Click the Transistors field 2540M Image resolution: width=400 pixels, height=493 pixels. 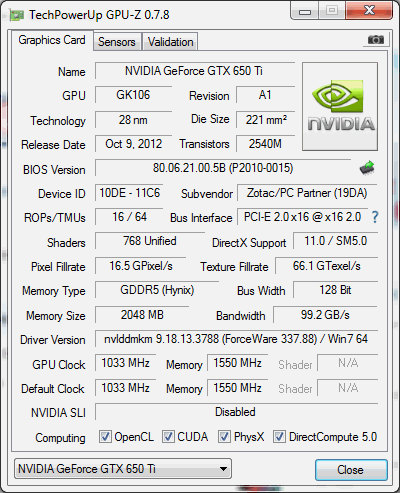click(265, 144)
